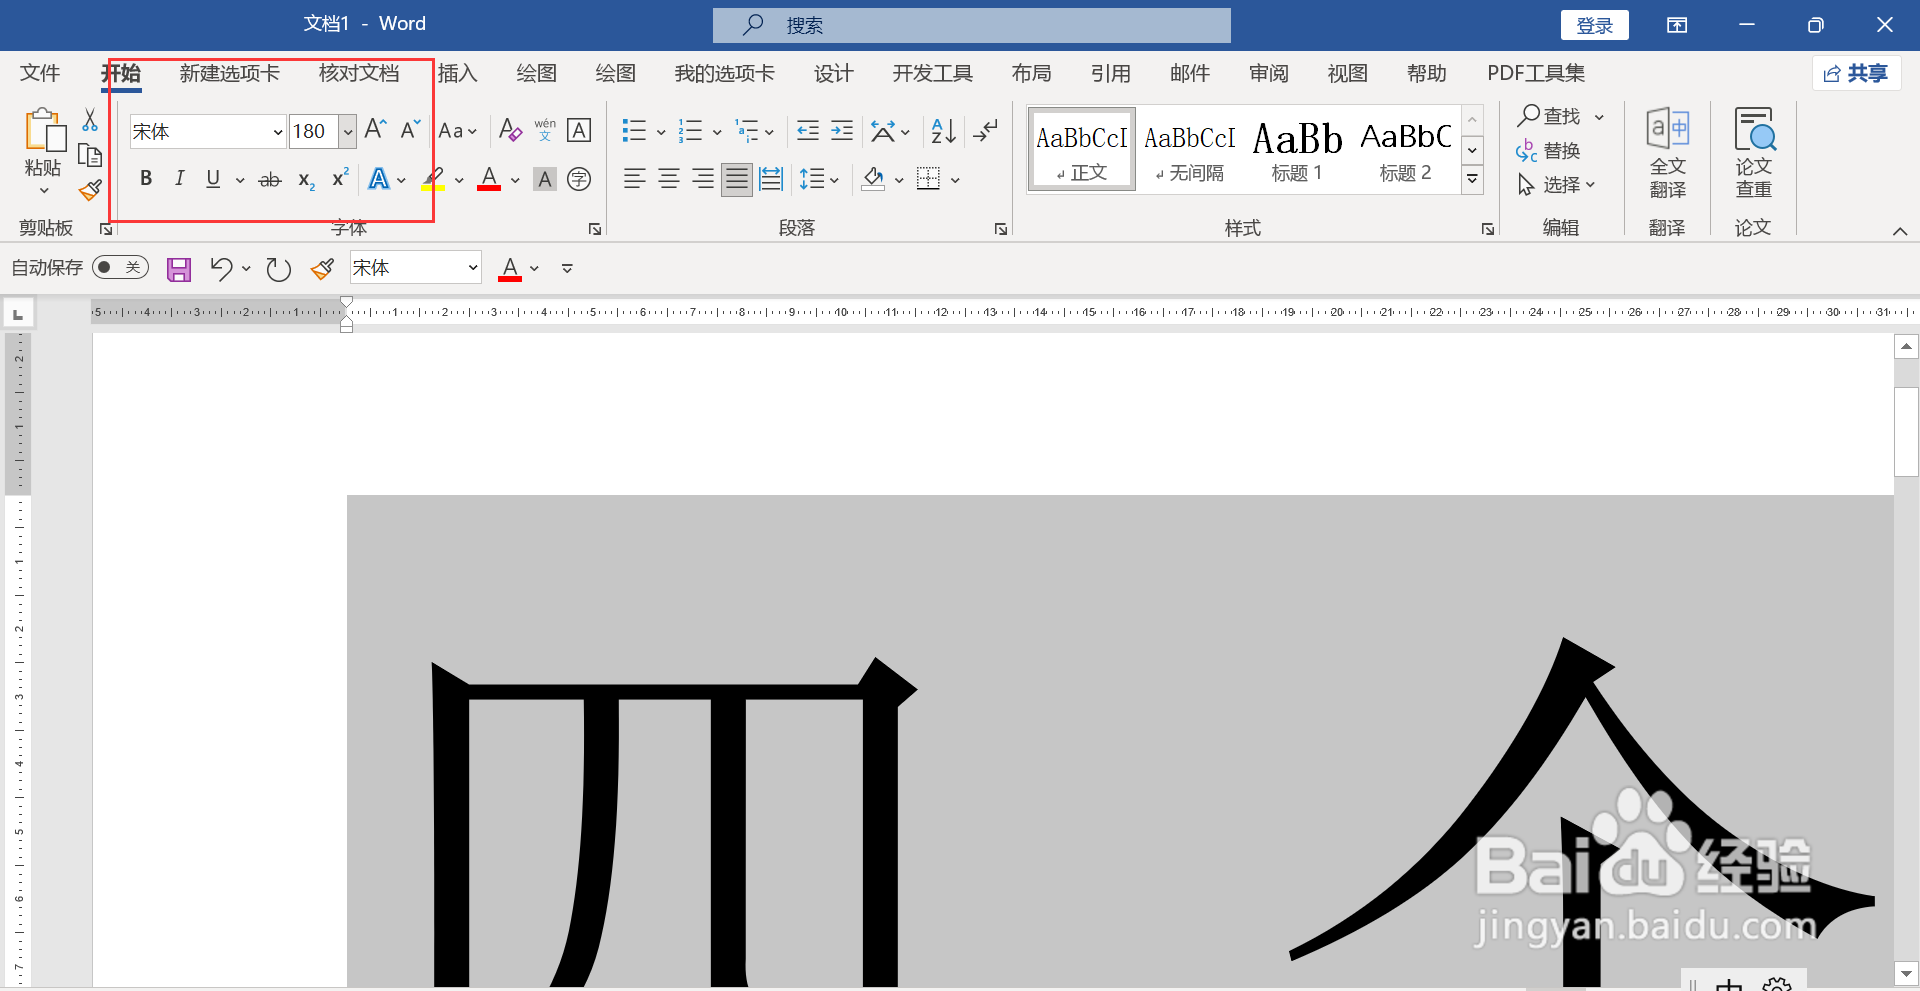Toggle Bold formatting
This screenshot has height=991, width=1920.
pos(146,179)
